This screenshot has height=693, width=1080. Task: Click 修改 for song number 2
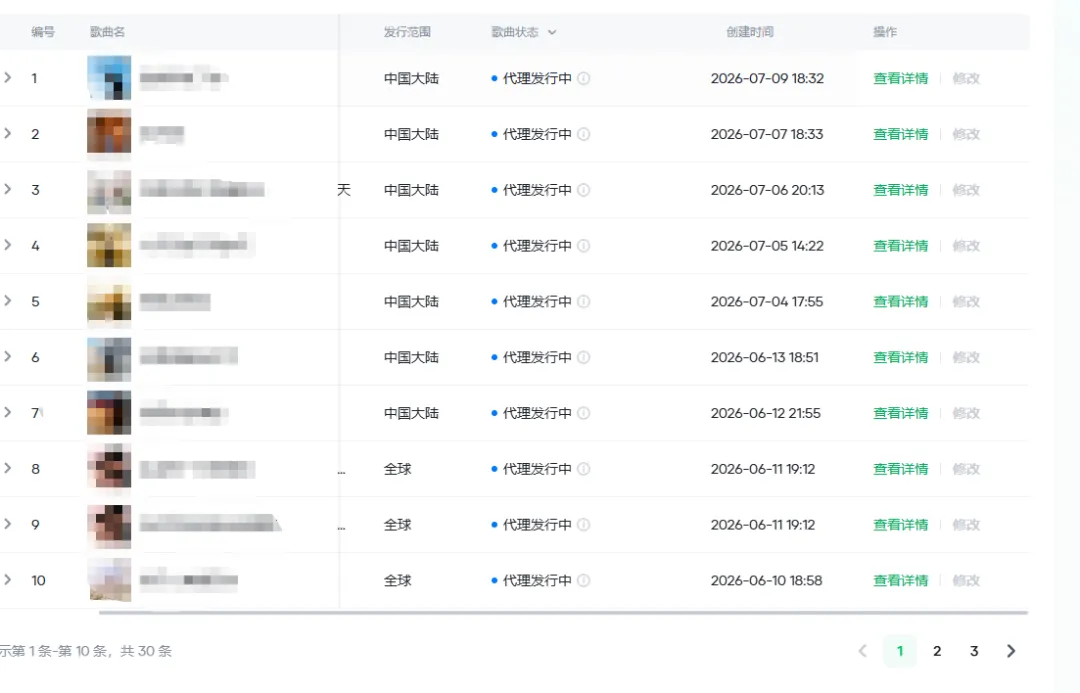pos(966,134)
